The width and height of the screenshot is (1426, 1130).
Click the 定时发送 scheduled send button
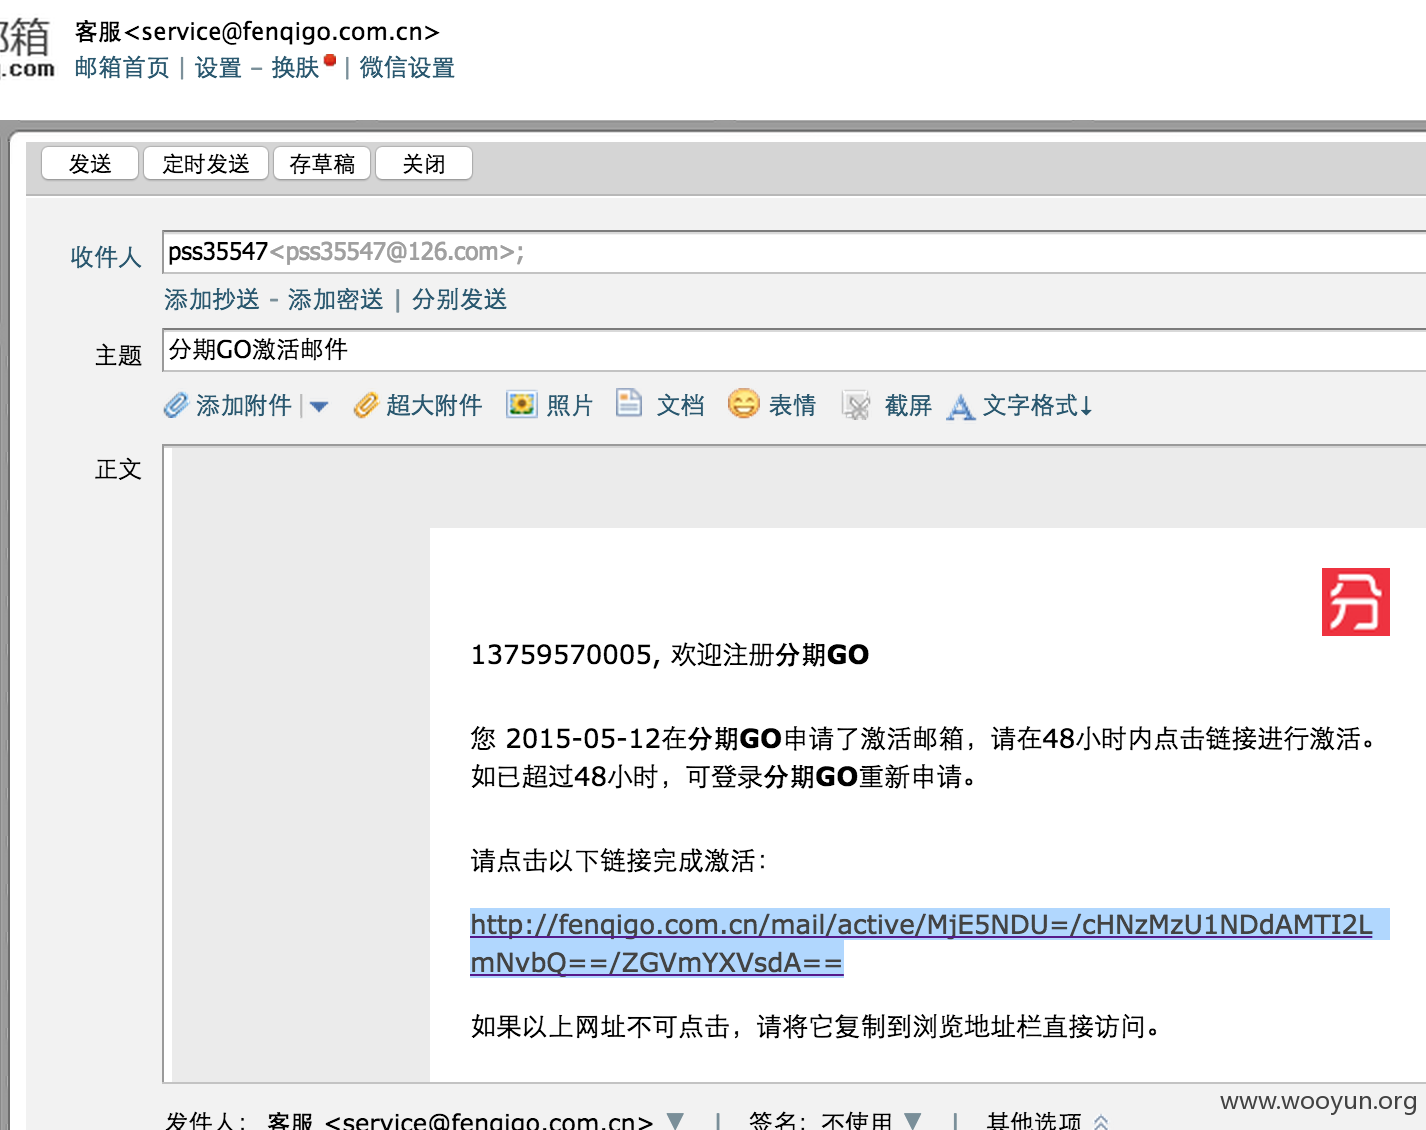(x=206, y=163)
